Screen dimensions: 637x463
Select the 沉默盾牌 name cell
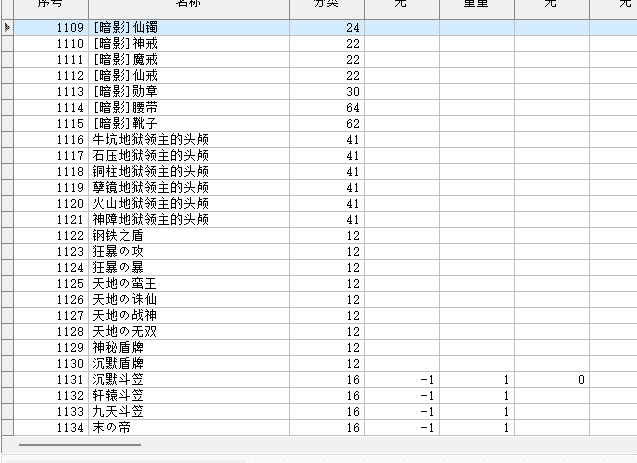[x=189, y=363]
